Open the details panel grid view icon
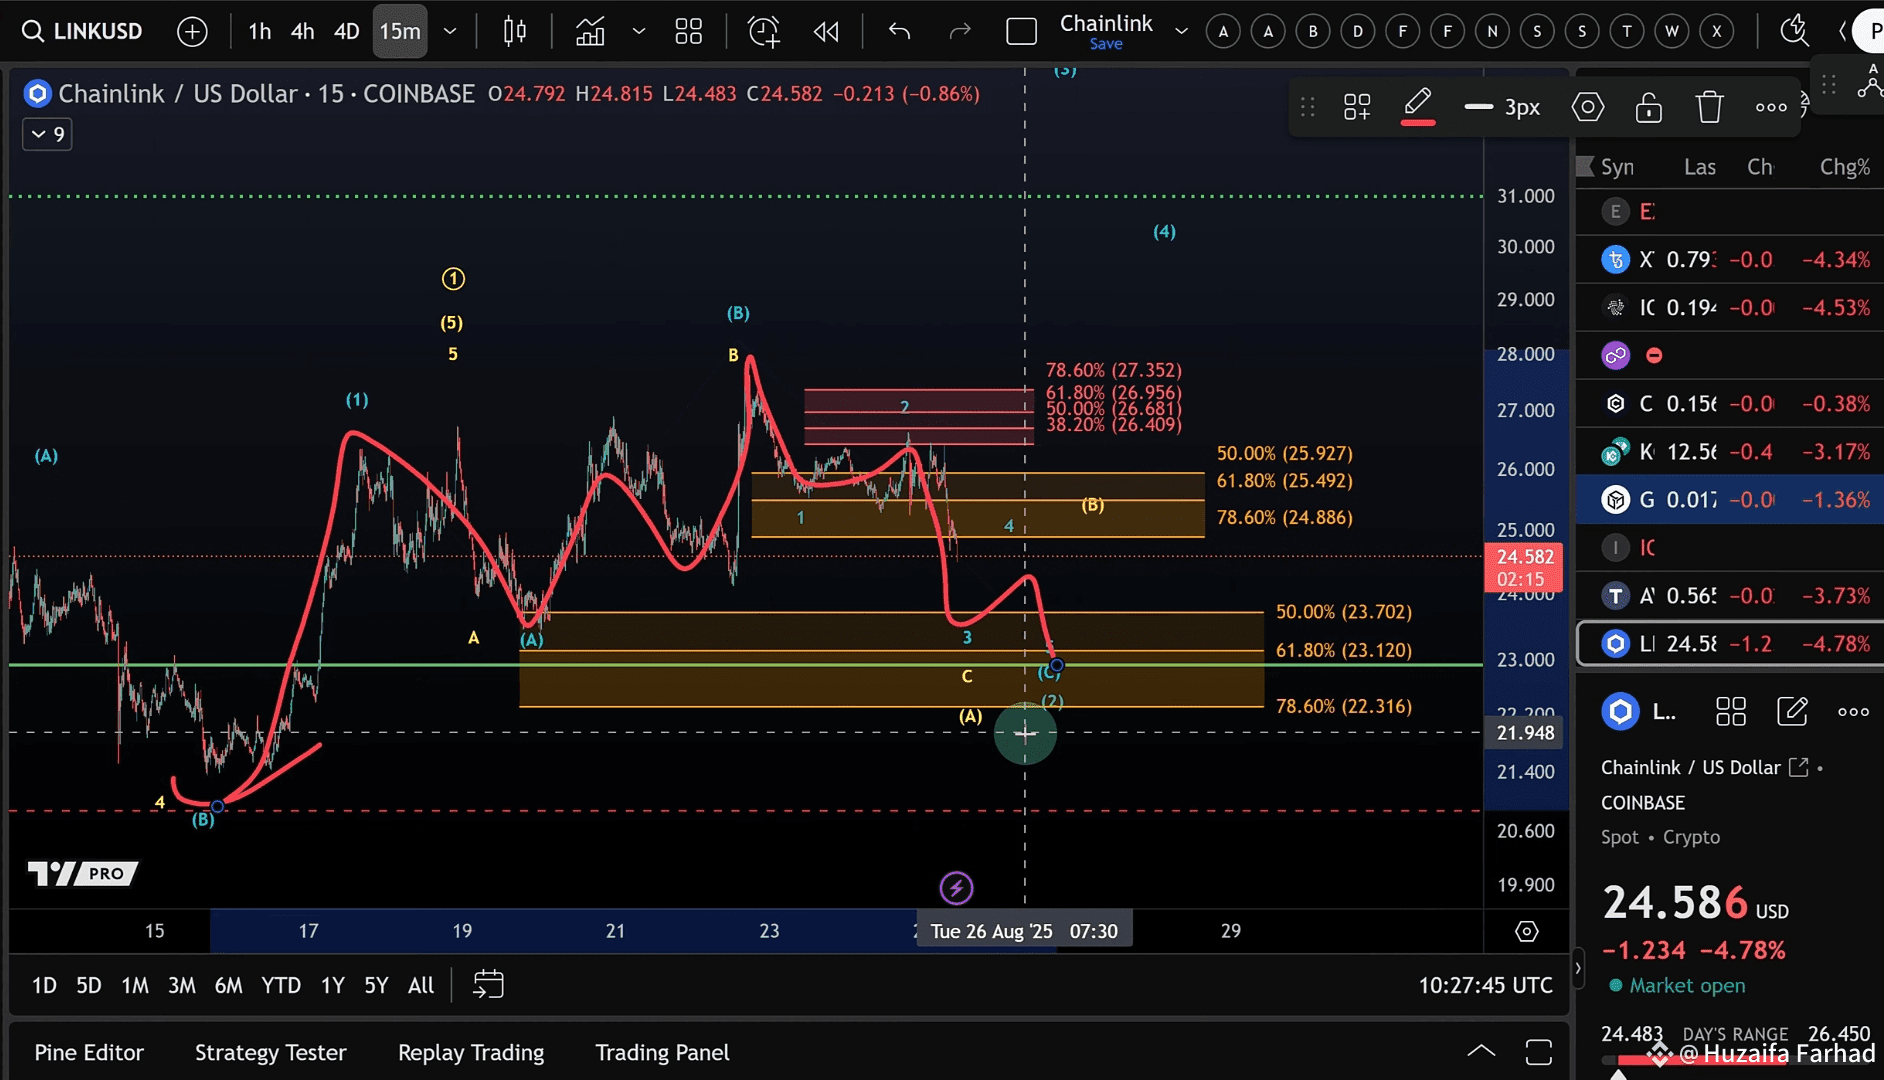1884x1080 pixels. click(x=1730, y=712)
